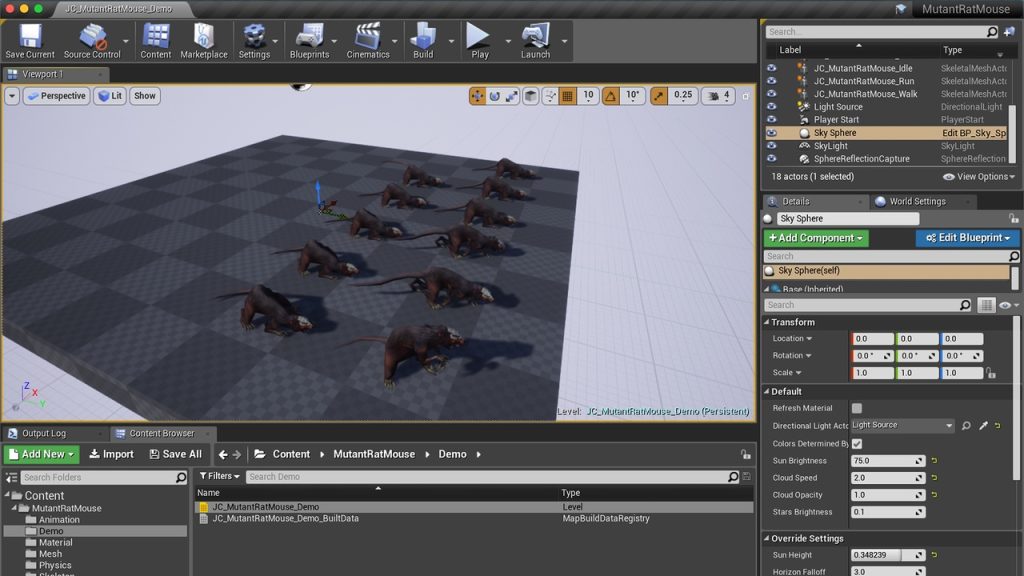Toggle sources panel icon beside Search Folders
Screen dimensions: 1024x576
[x=11, y=478]
